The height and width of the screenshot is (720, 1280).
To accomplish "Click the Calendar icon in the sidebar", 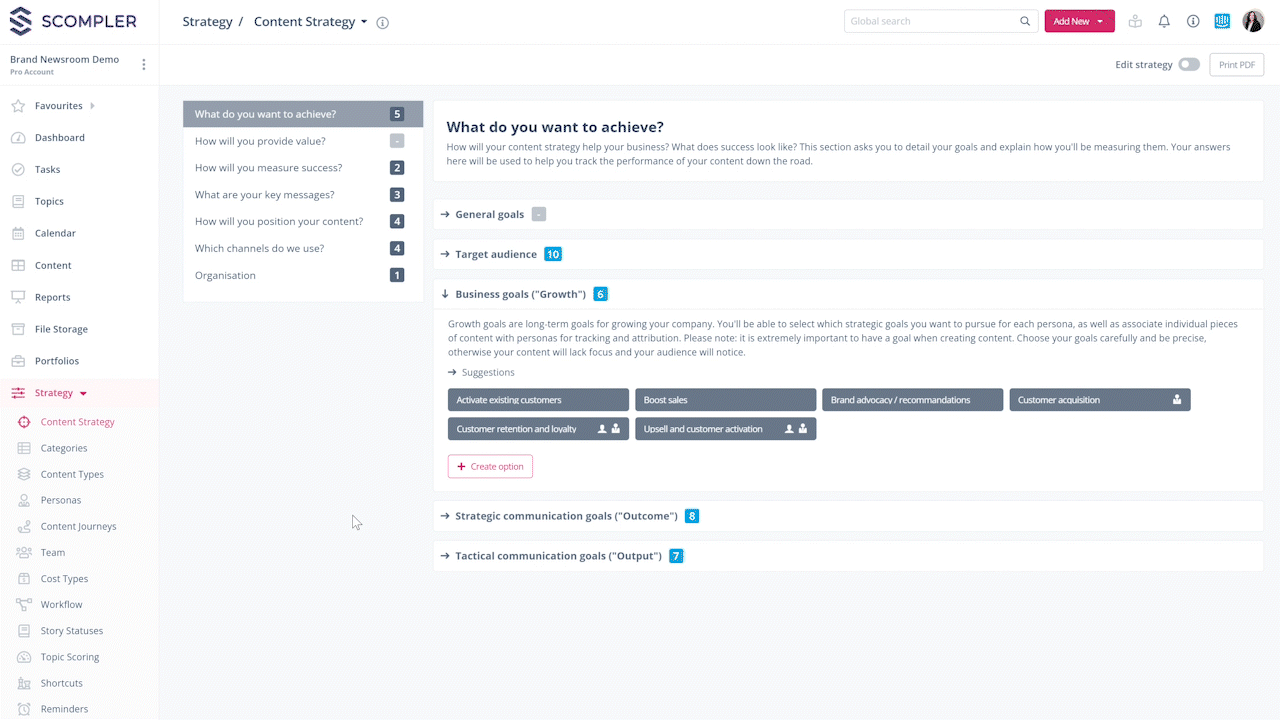I will 18,233.
